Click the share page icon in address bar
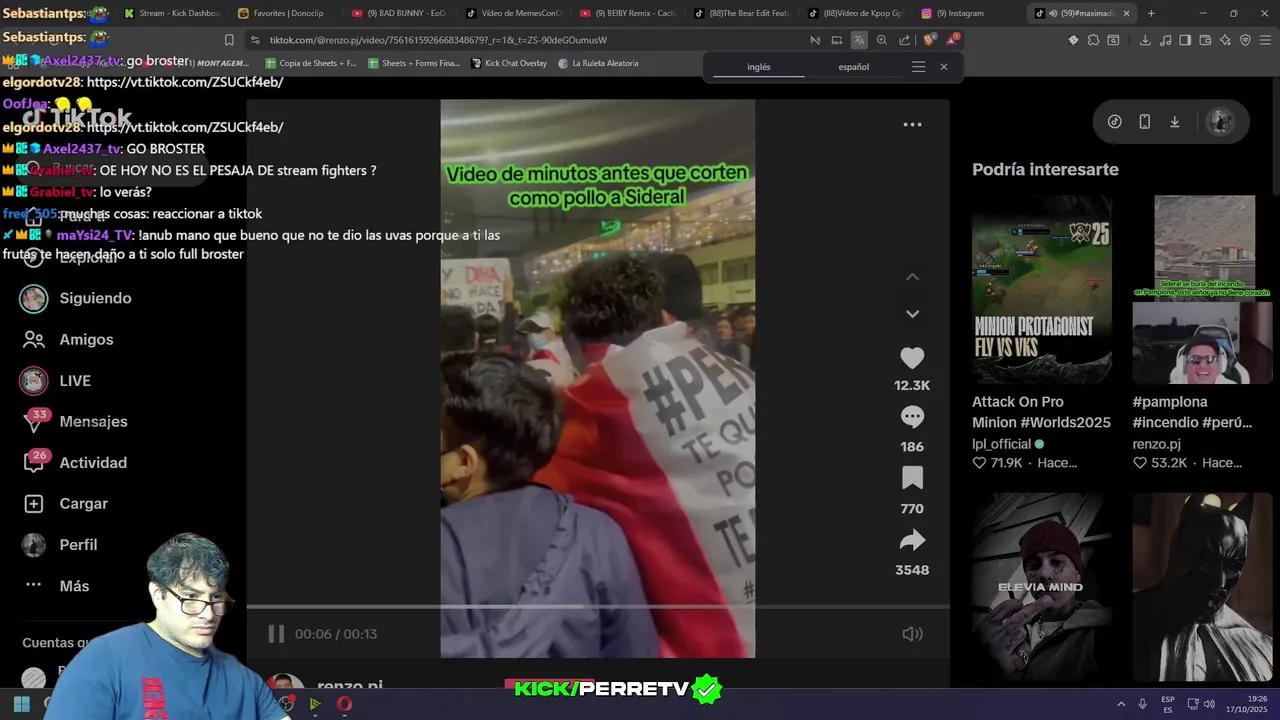 click(x=904, y=40)
